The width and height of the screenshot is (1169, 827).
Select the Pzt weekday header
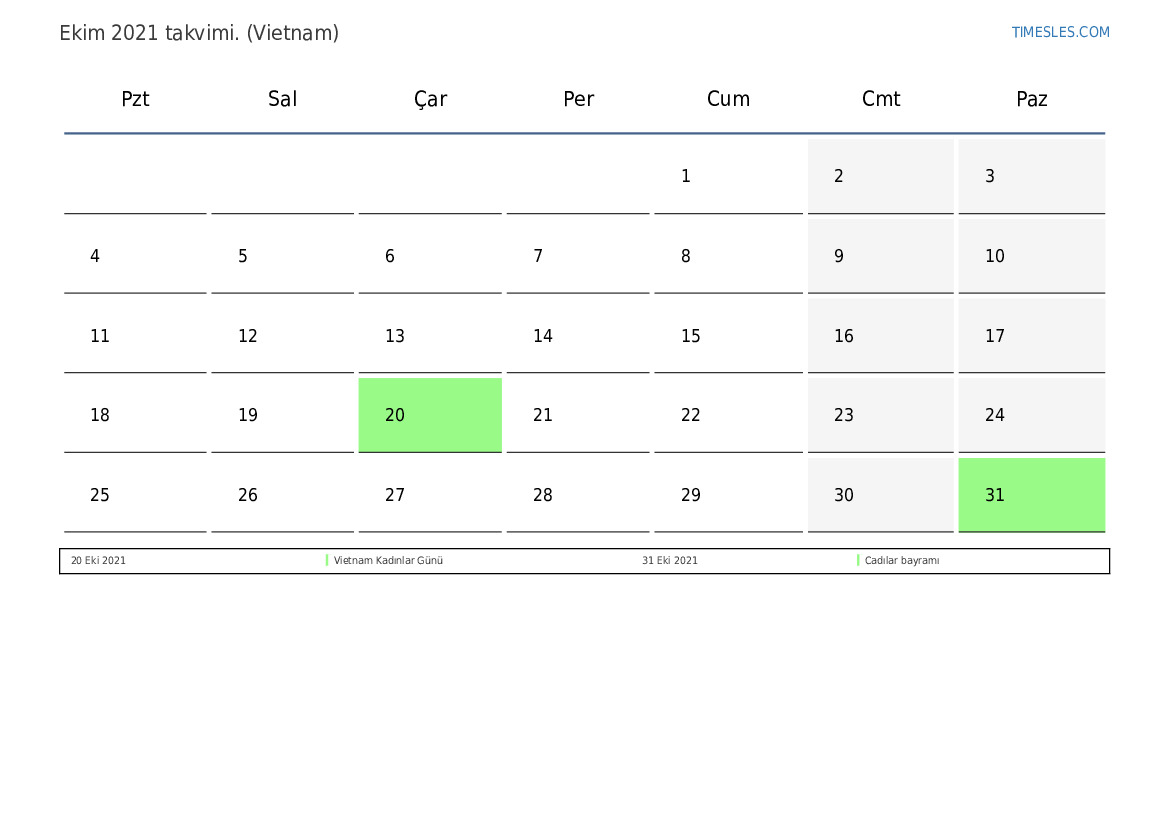[x=135, y=99]
